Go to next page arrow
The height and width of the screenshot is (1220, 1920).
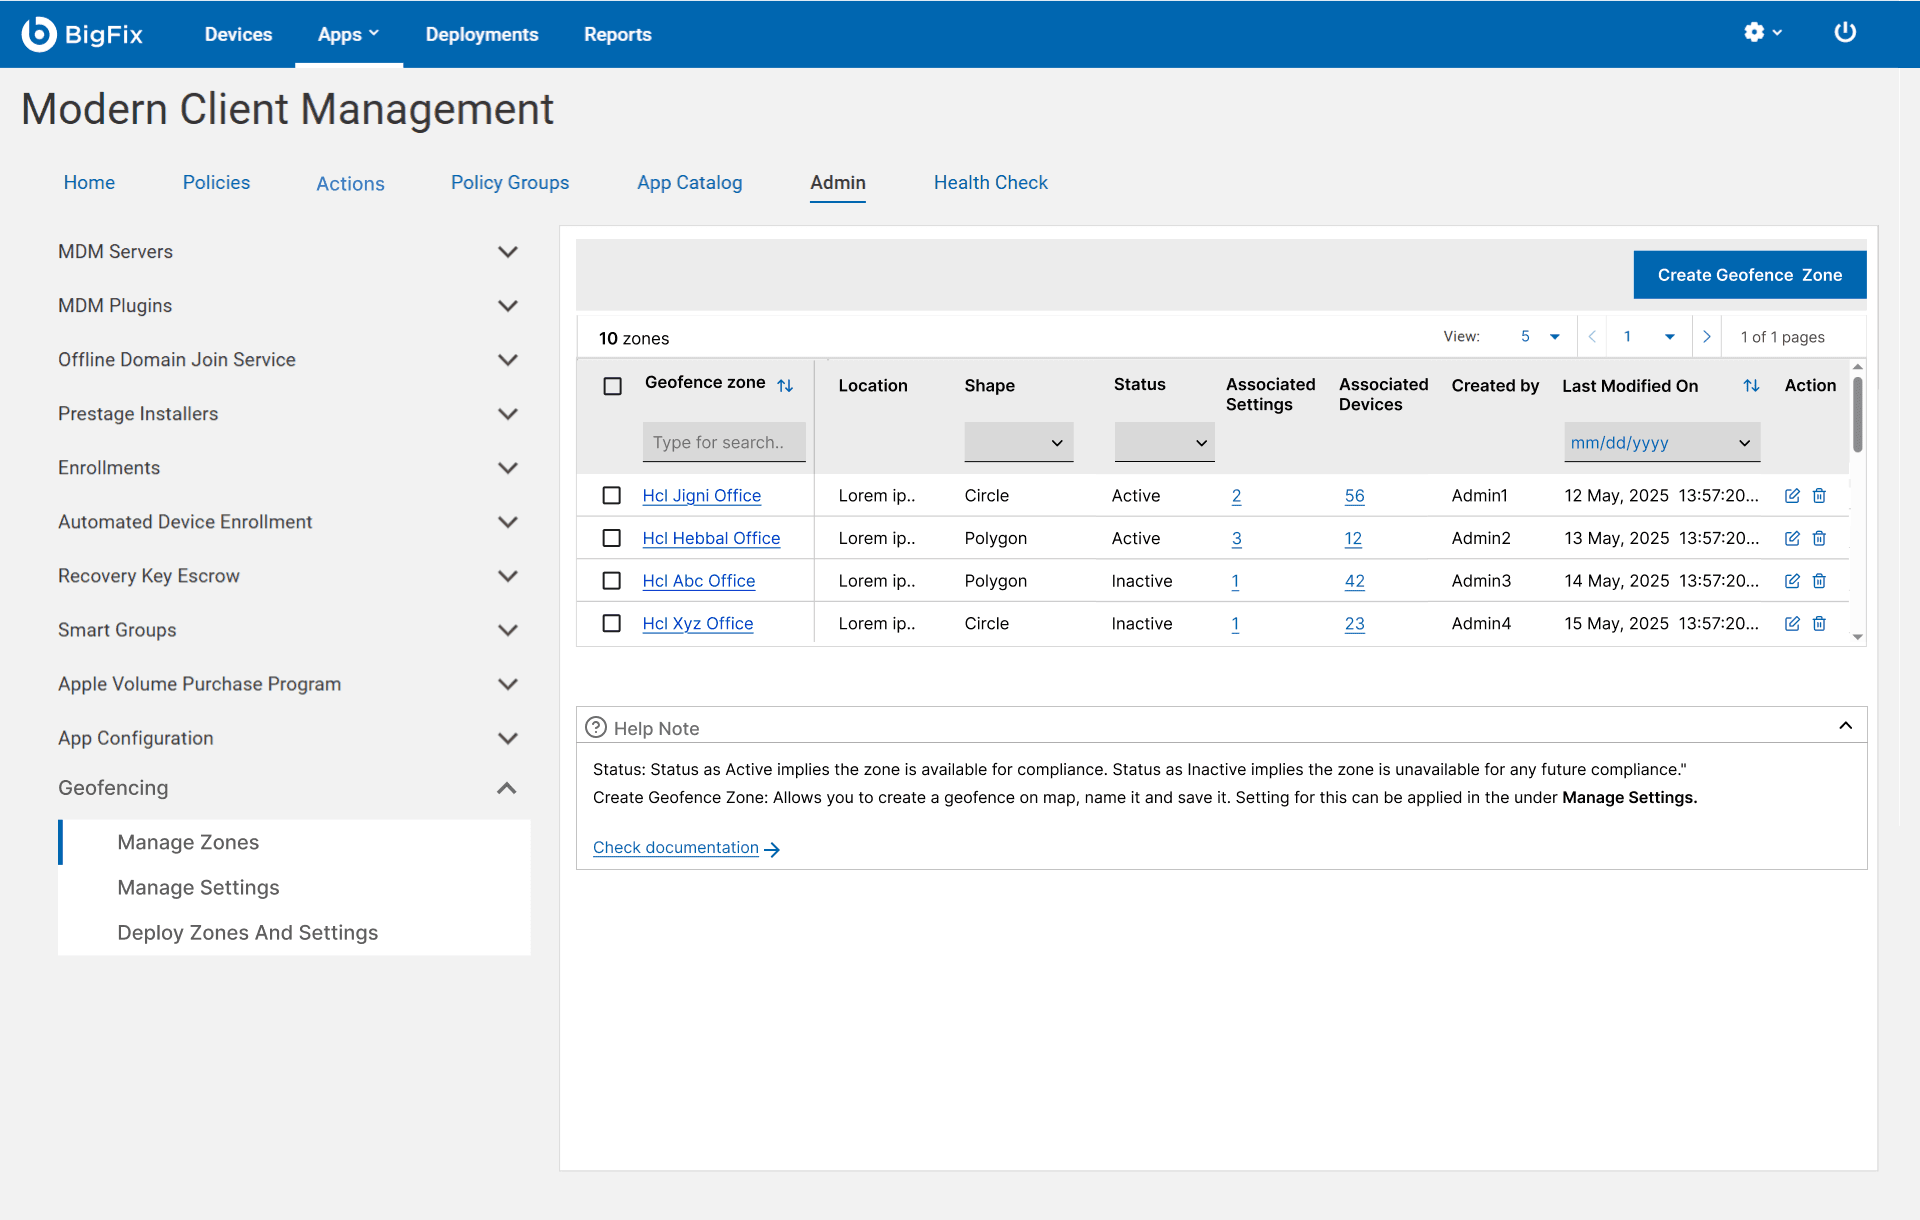(x=1707, y=337)
